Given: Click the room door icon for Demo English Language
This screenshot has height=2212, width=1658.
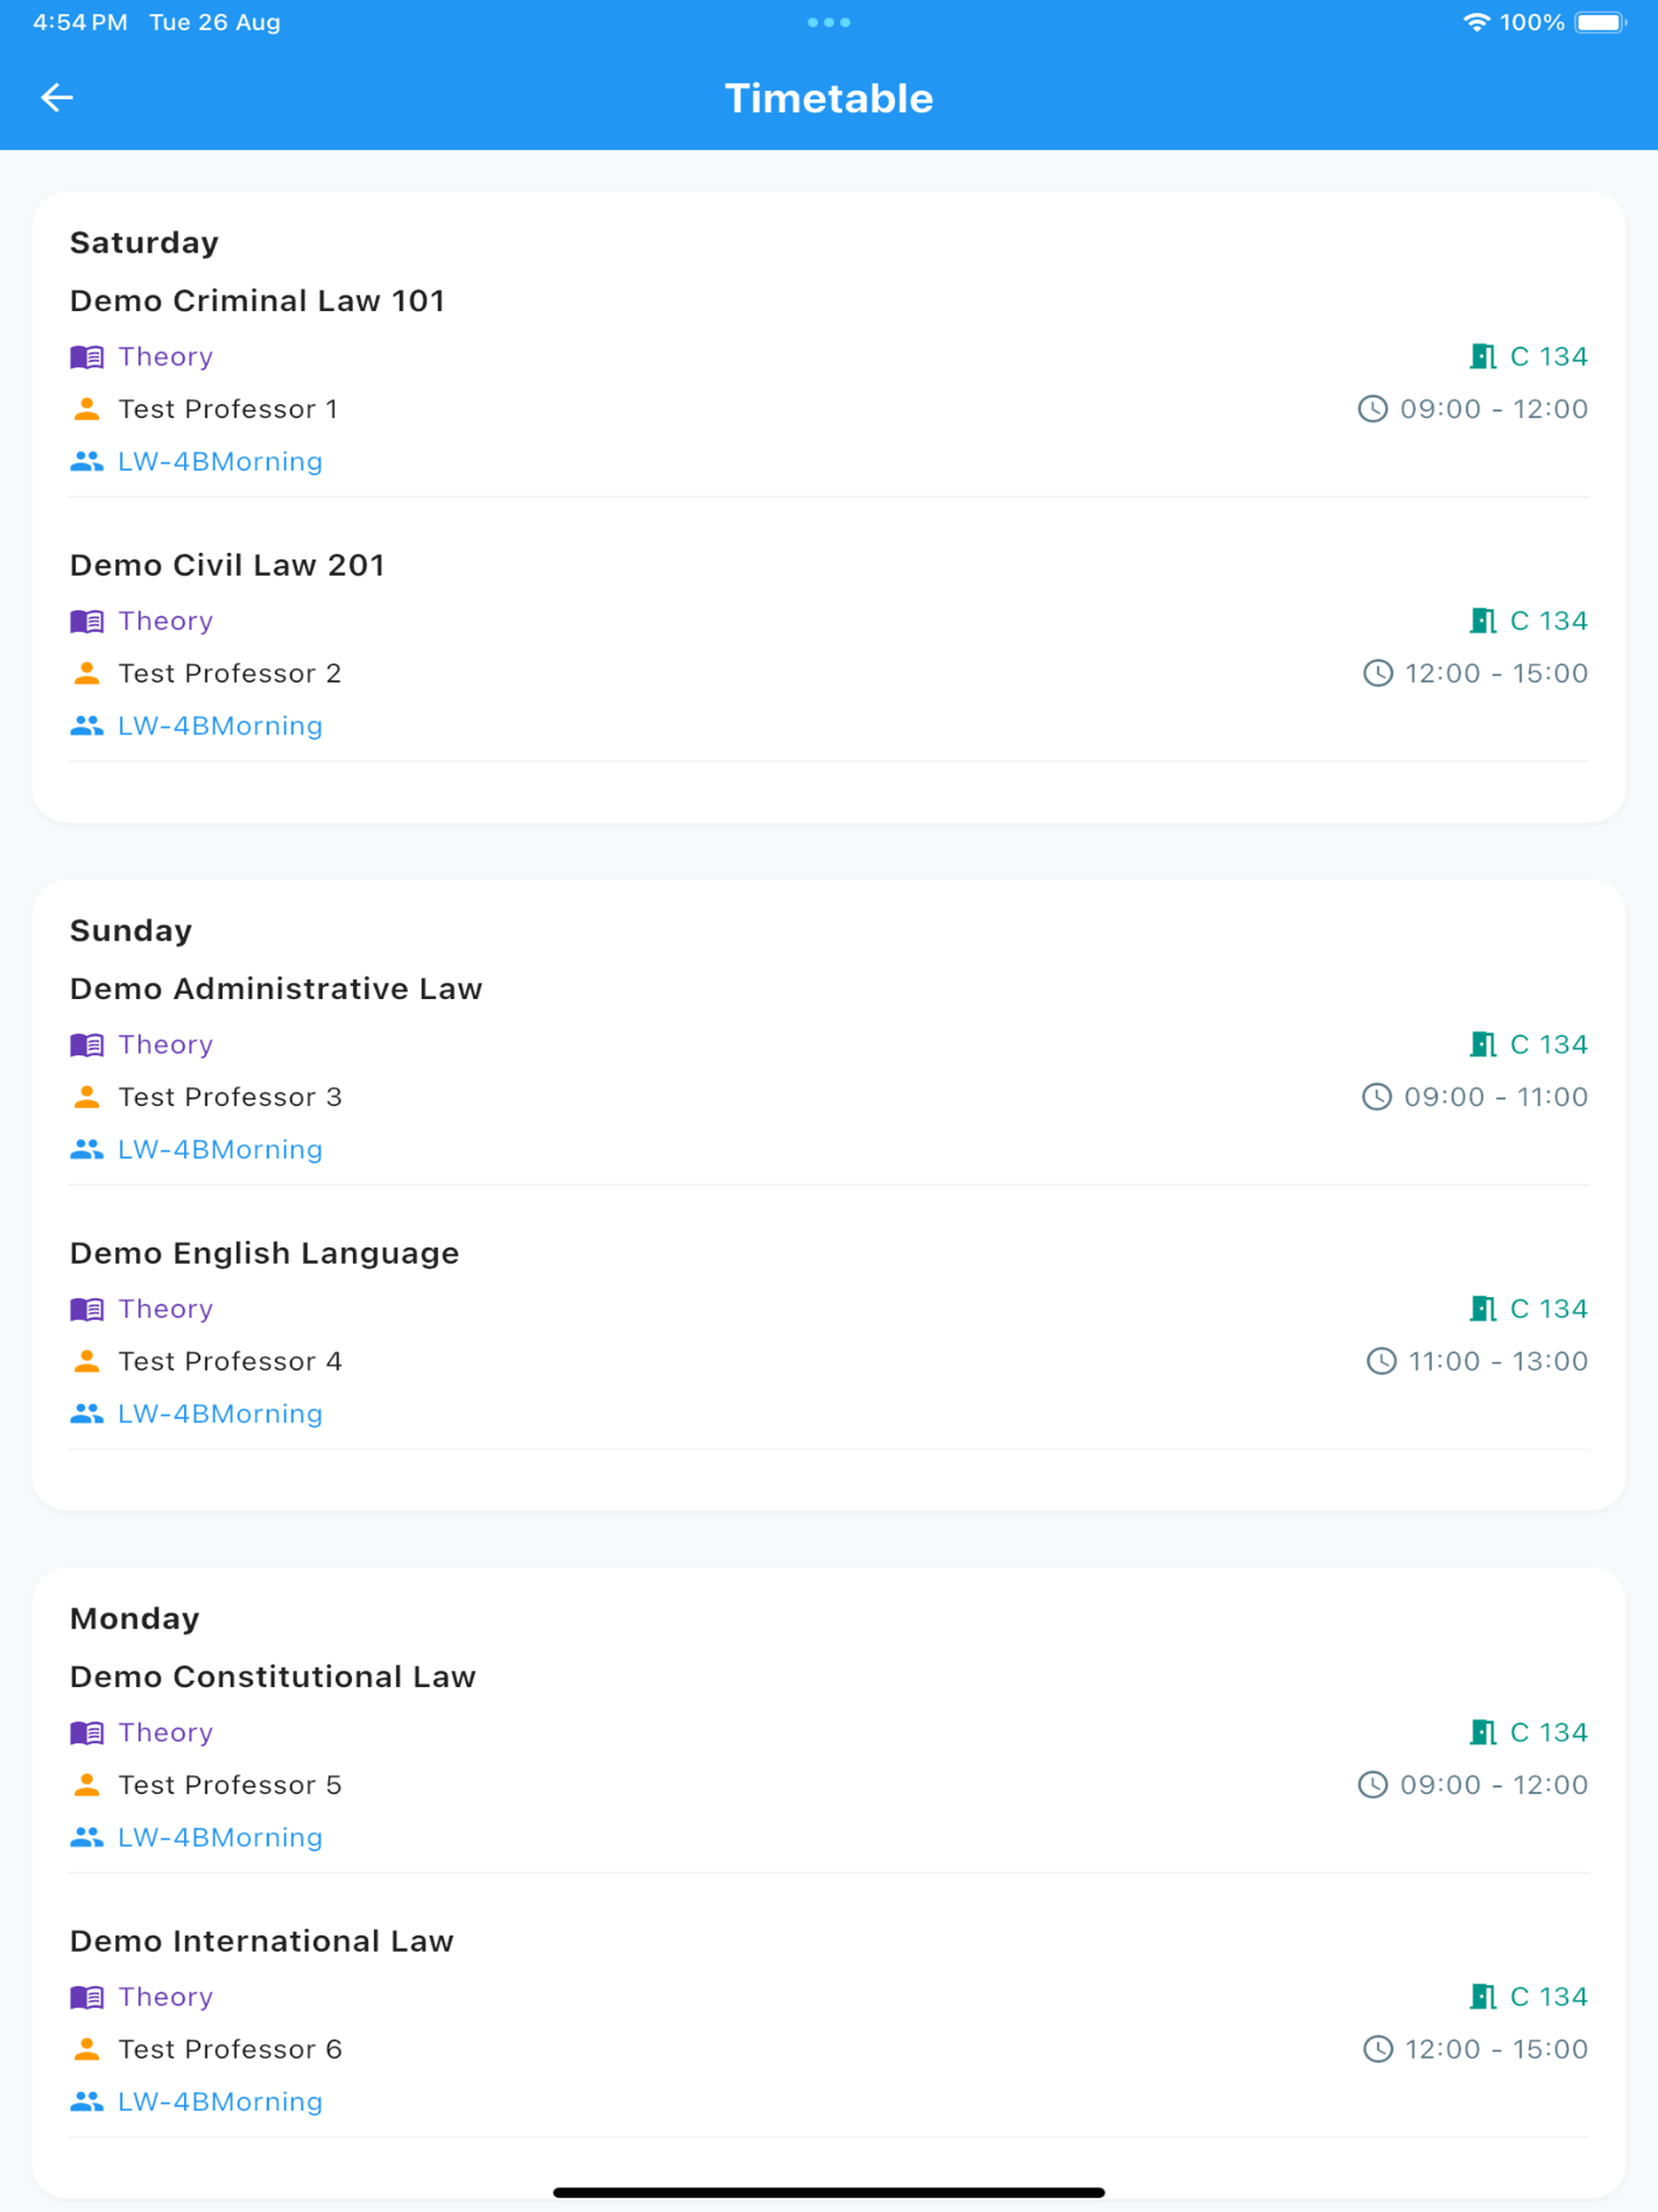Looking at the screenshot, I should click(x=1483, y=1309).
